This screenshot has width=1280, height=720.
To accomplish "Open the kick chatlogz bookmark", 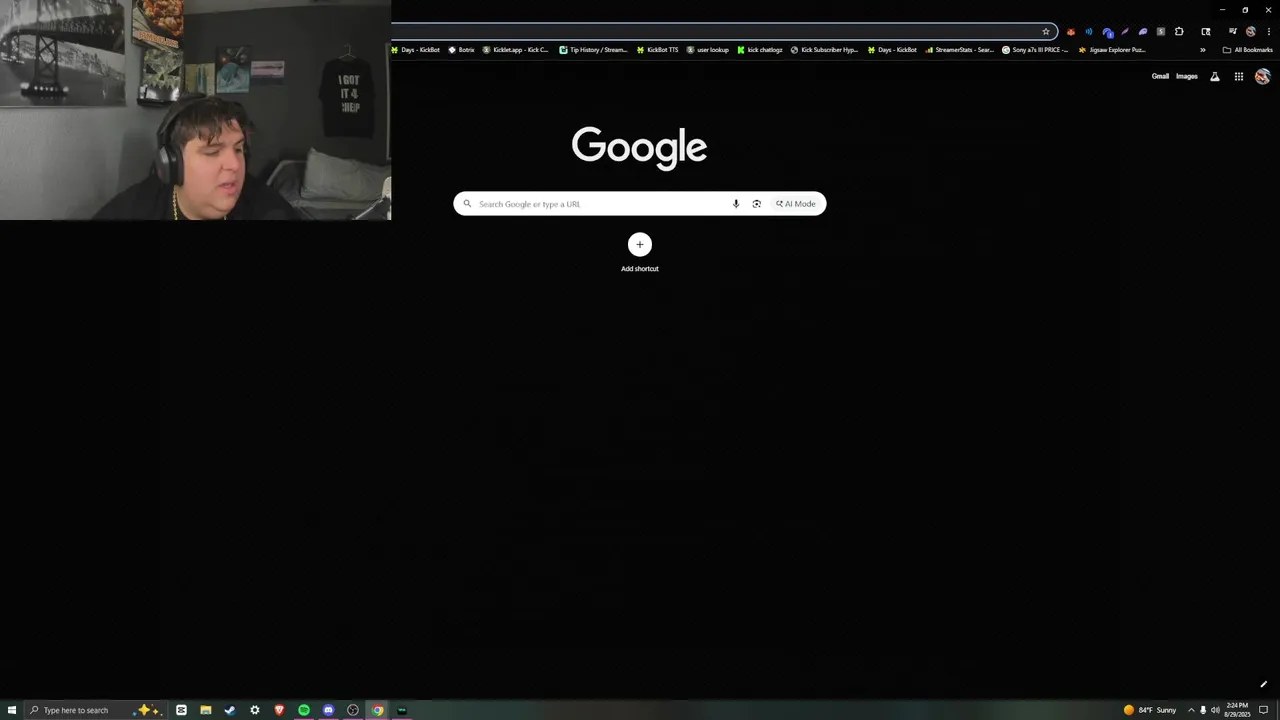I will click(760, 49).
